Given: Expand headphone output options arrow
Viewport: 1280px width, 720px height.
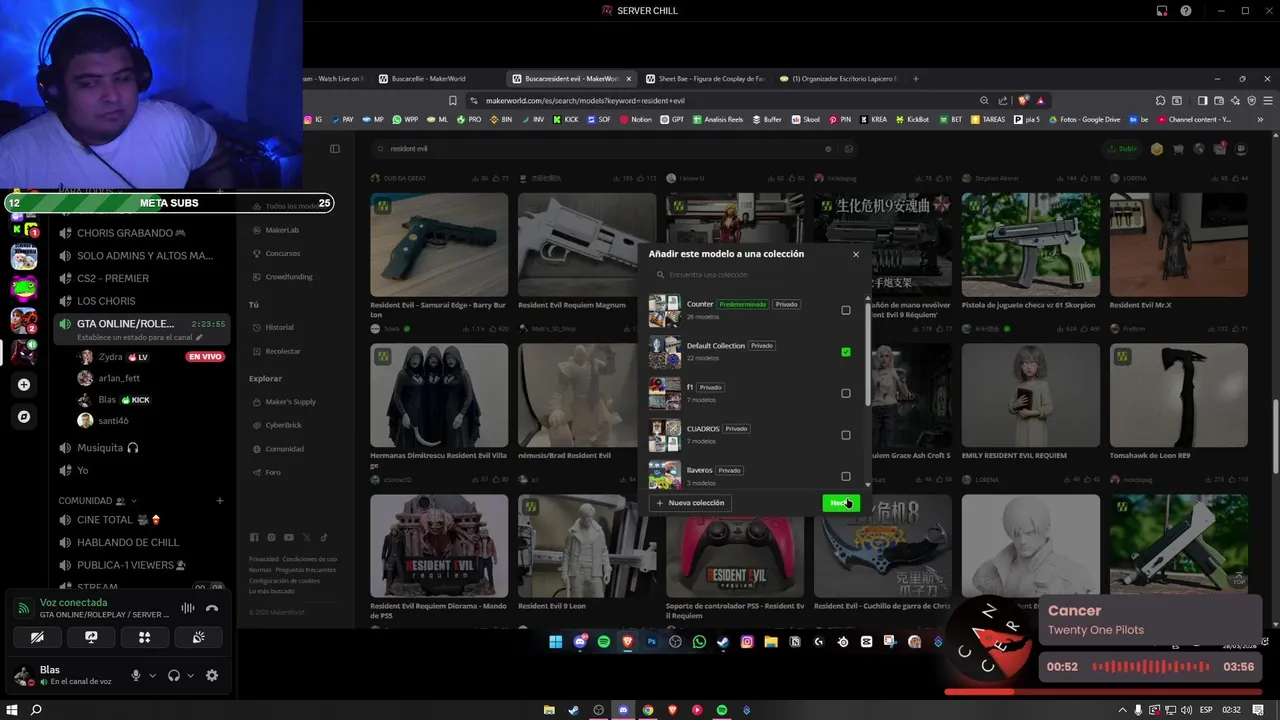Looking at the screenshot, I should 190,676.
